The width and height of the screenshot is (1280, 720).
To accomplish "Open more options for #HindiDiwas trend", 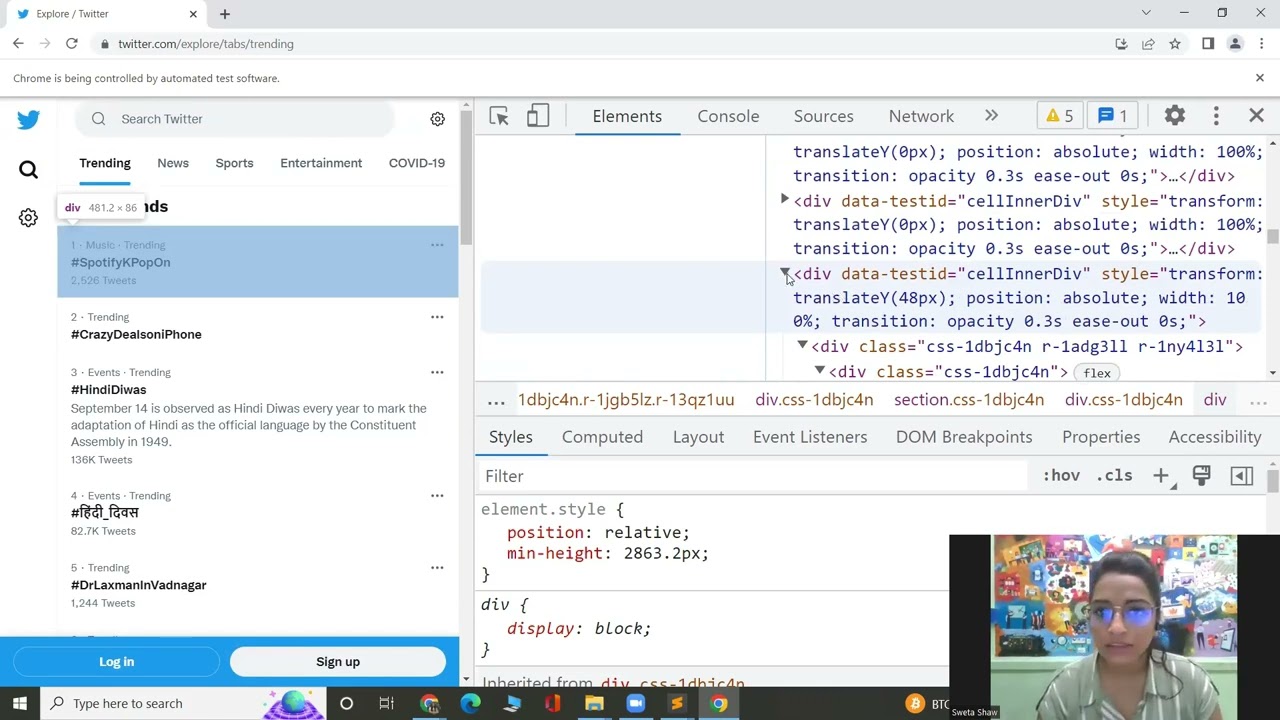I will click(437, 372).
